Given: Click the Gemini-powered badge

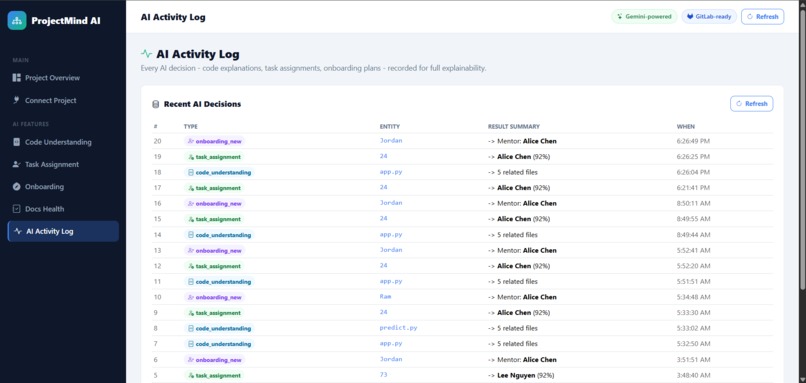Looking at the screenshot, I should click(644, 16).
